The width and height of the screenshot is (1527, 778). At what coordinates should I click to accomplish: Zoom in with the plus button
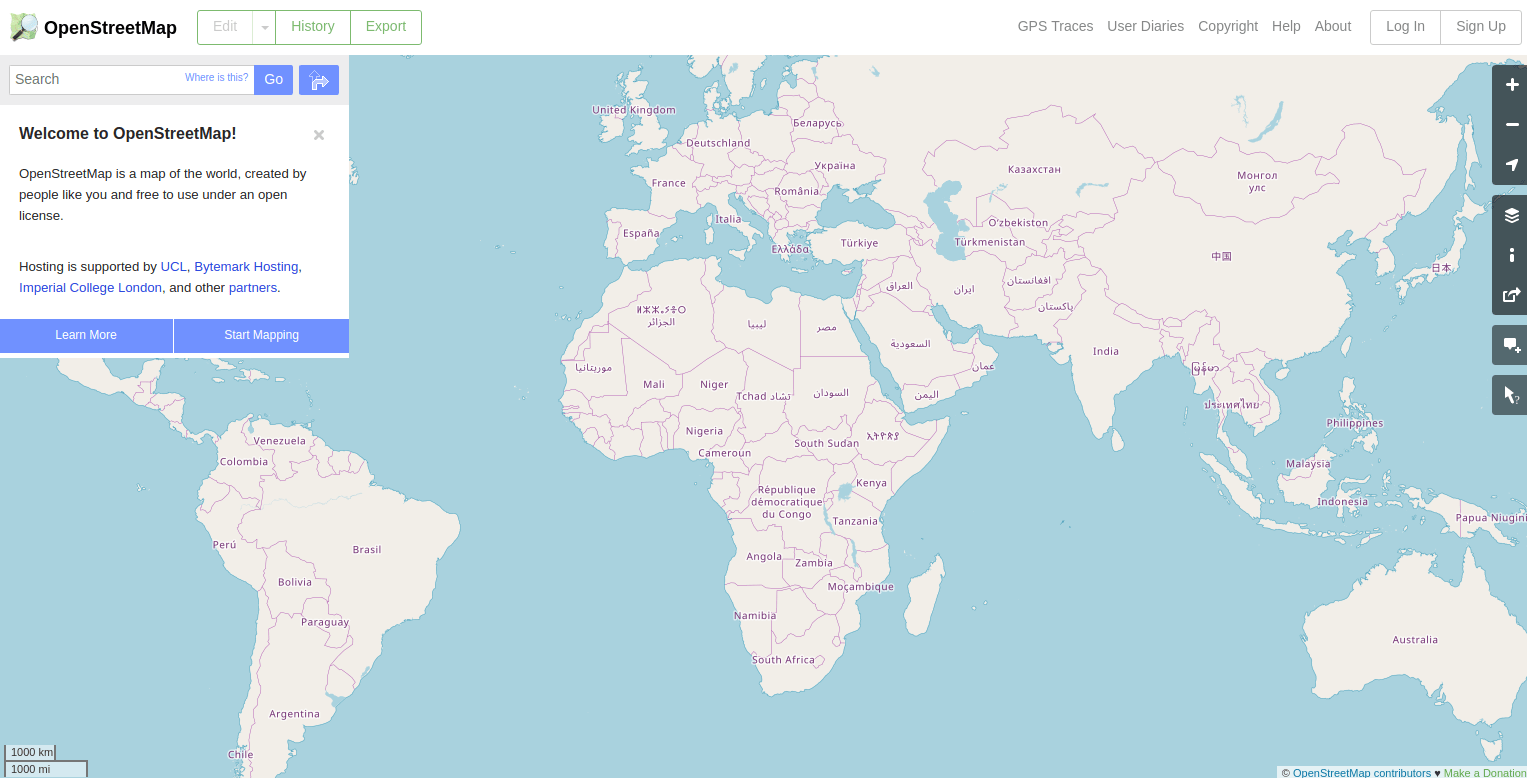tap(1512, 85)
